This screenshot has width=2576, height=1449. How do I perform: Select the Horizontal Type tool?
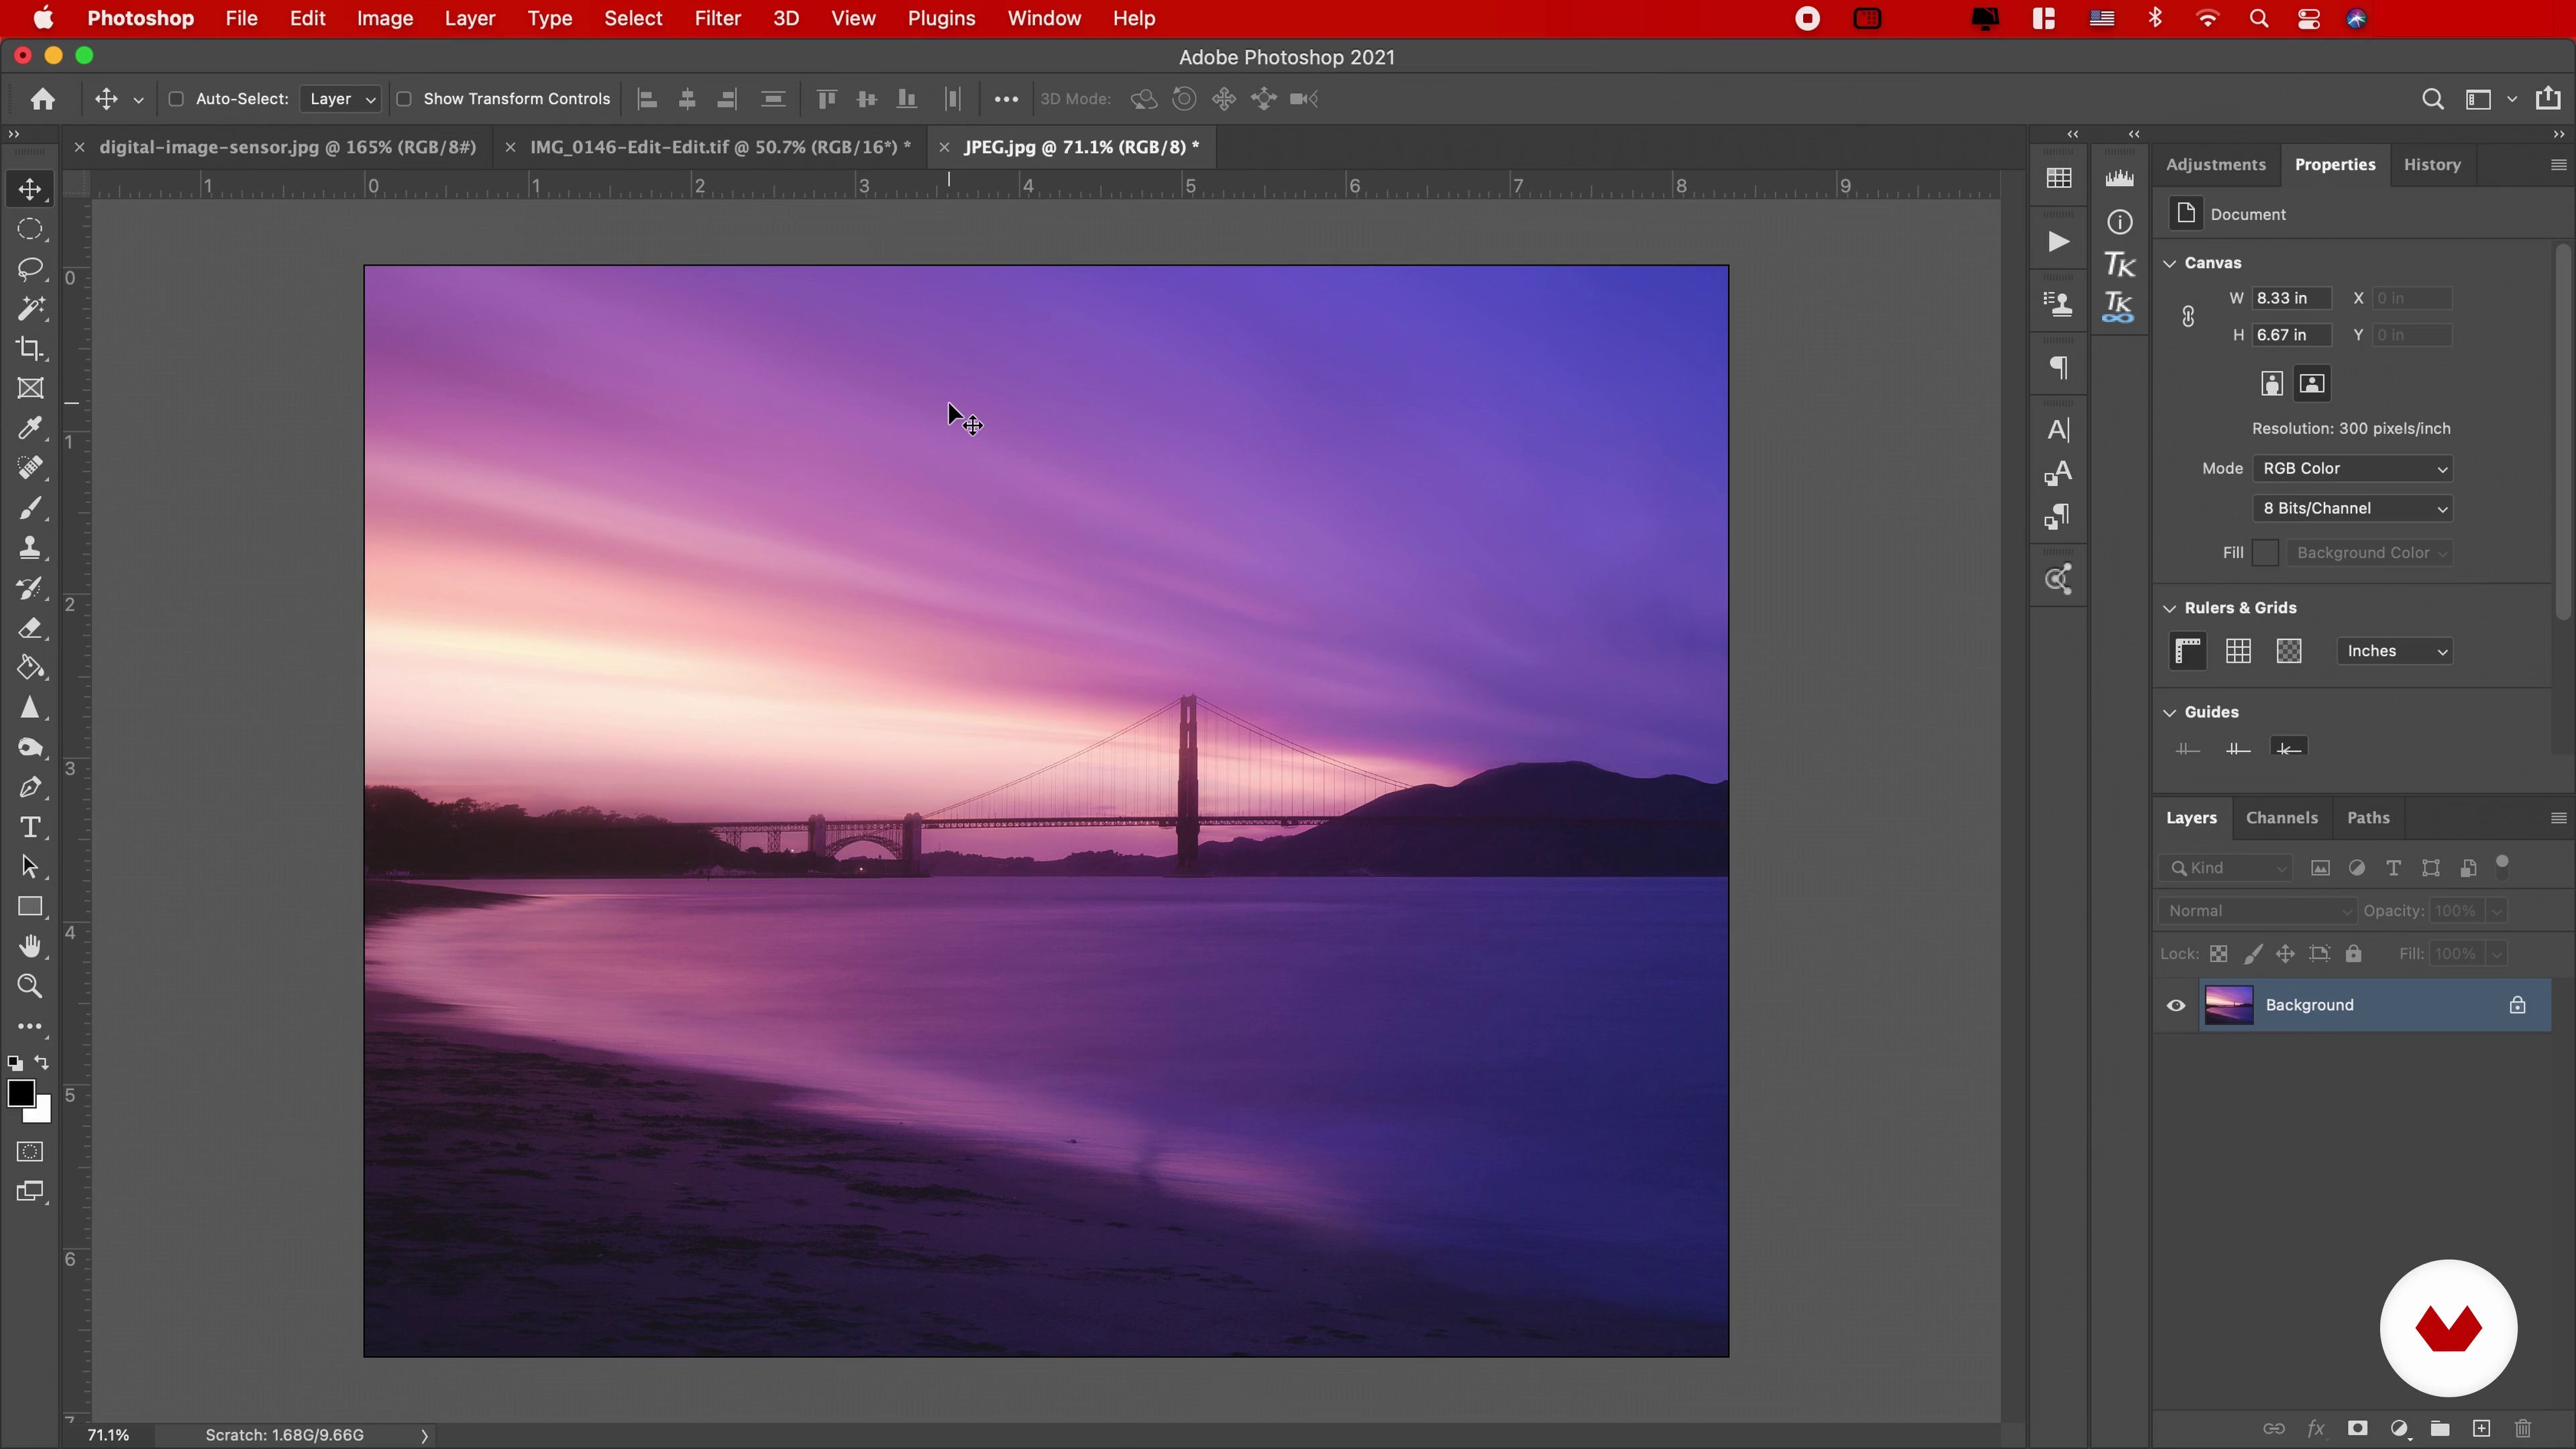point(30,828)
